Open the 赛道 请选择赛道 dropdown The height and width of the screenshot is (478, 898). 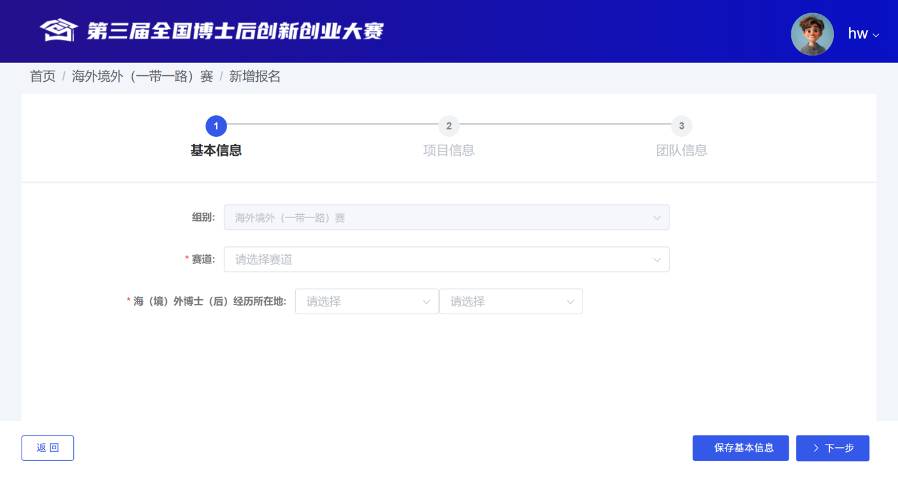446,259
